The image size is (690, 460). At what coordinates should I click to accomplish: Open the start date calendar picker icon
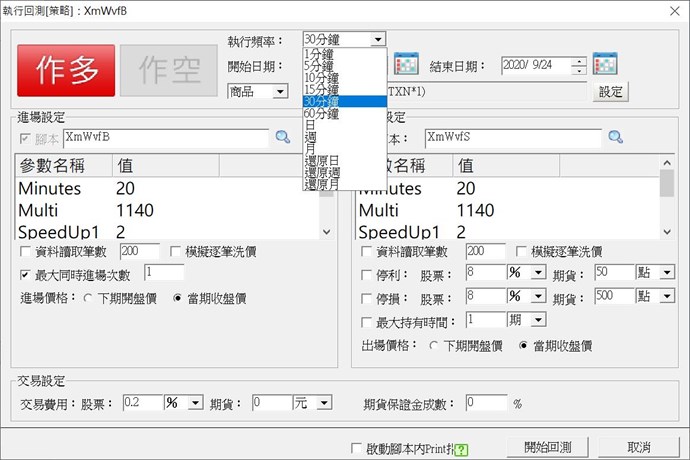(x=406, y=65)
